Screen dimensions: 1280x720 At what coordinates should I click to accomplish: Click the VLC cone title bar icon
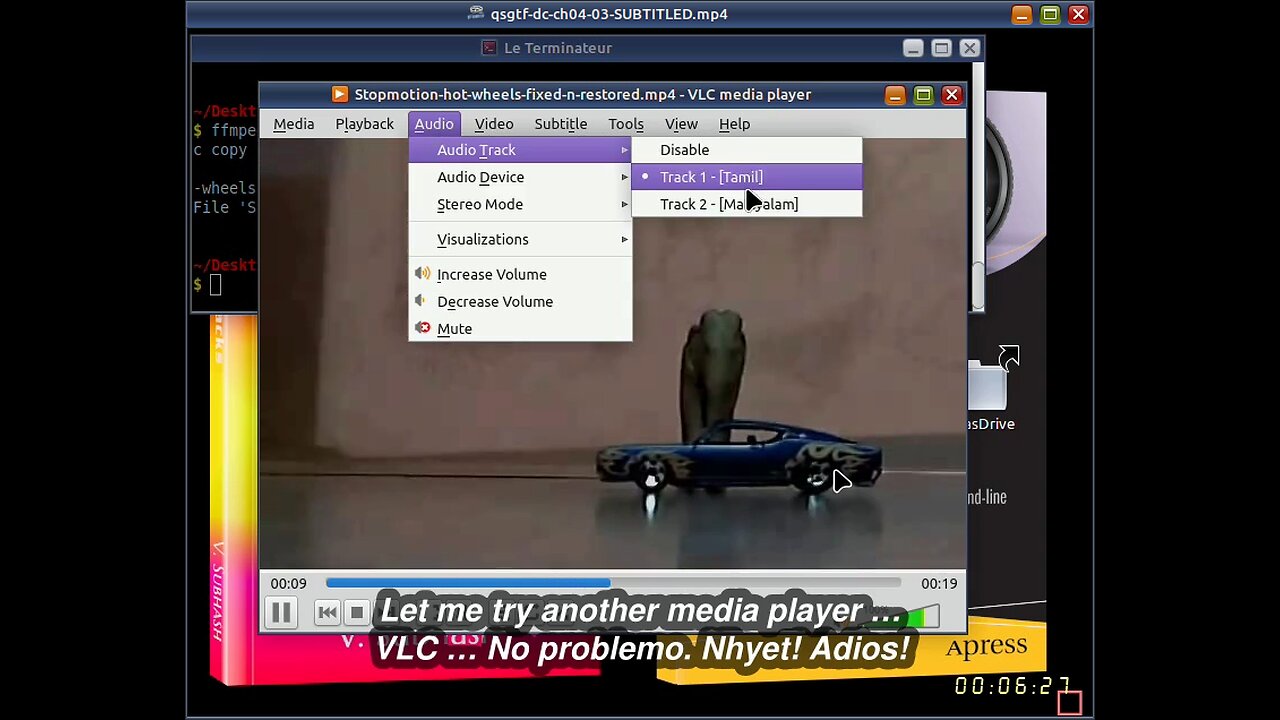[340, 95]
